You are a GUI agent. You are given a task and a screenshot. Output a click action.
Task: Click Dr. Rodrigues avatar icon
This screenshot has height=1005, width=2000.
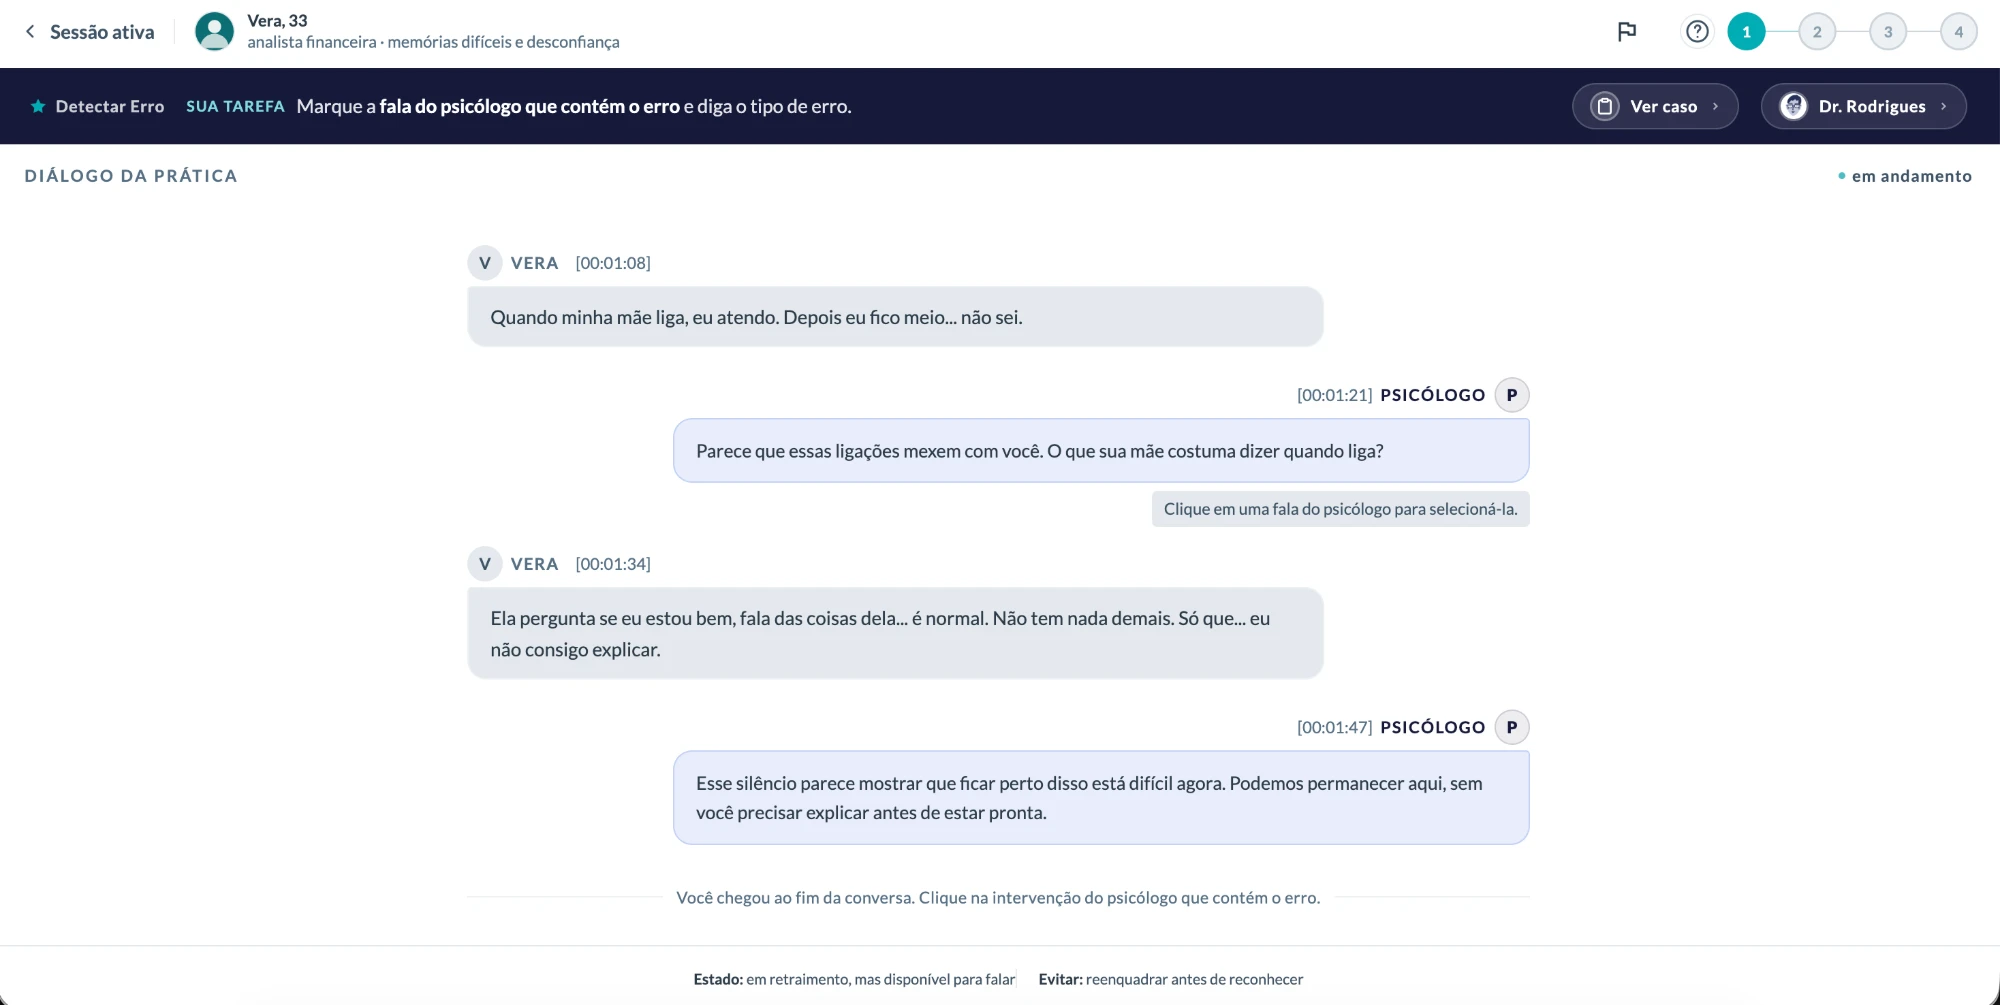(1794, 106)
